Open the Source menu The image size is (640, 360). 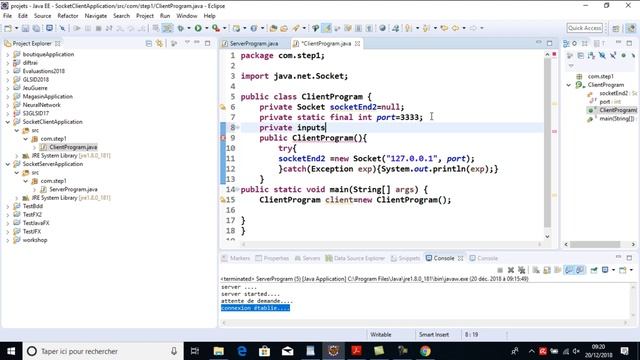pos(42,16)
